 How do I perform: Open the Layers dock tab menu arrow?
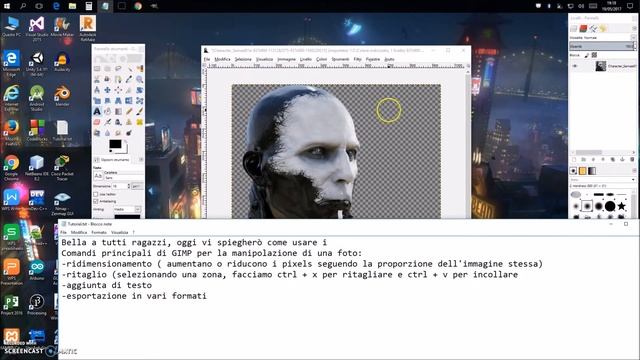coord(634,28)
